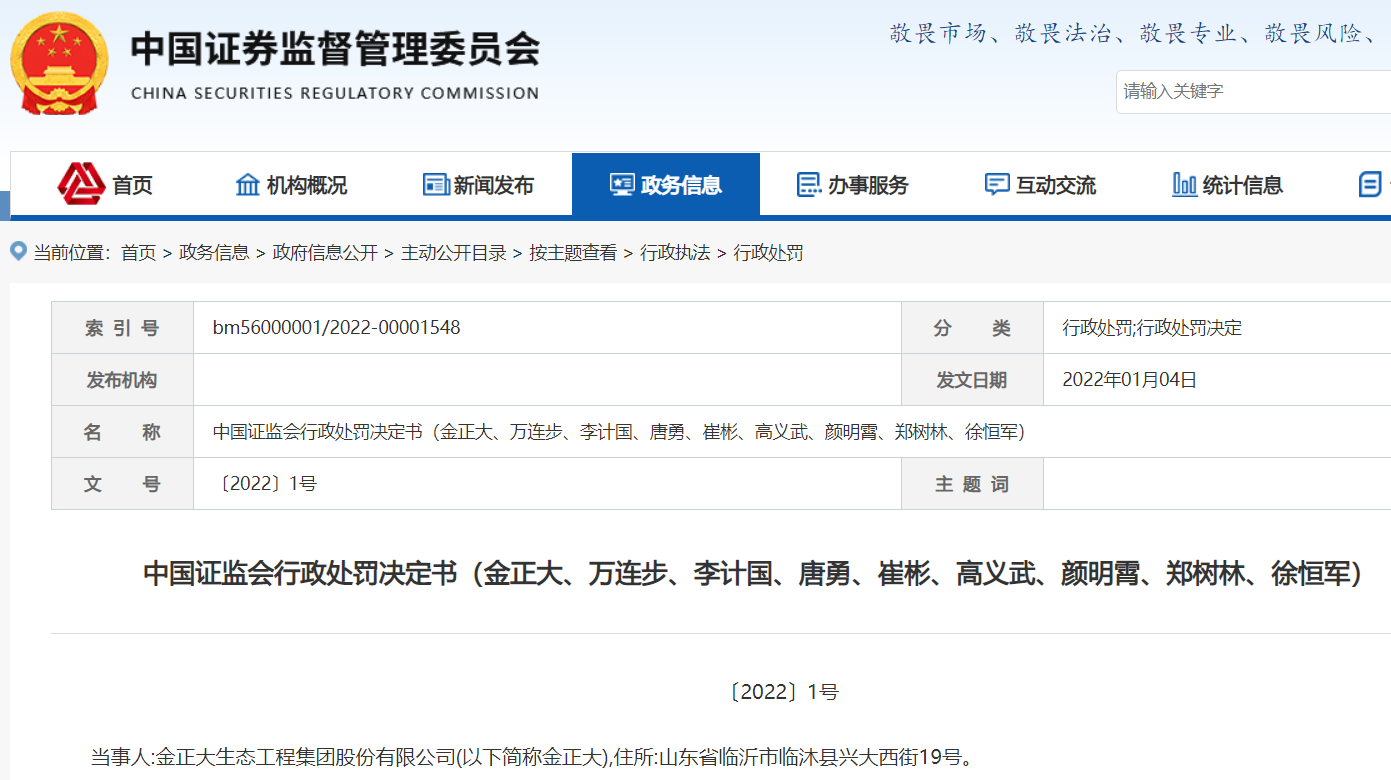Click the 首页 breadcrumb link
The height and width of the screenshot is (780, 1391).
pyautogui.click(x=138, y=253)
